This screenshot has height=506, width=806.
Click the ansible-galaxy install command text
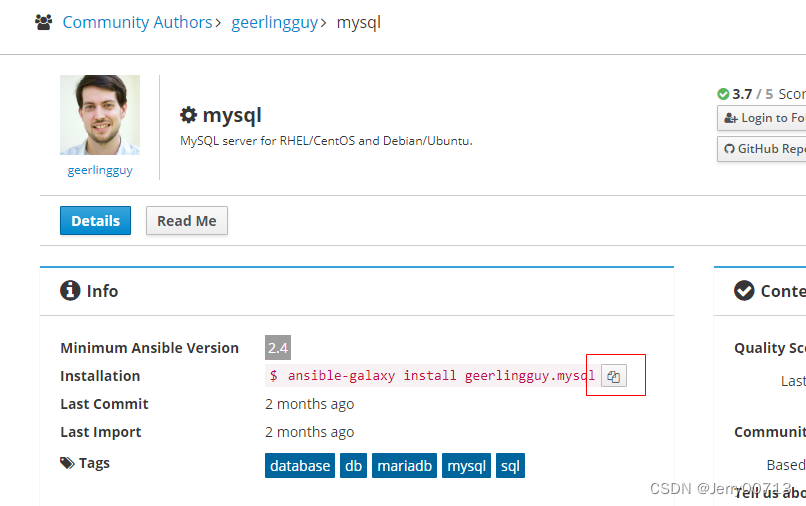(432, 376)
